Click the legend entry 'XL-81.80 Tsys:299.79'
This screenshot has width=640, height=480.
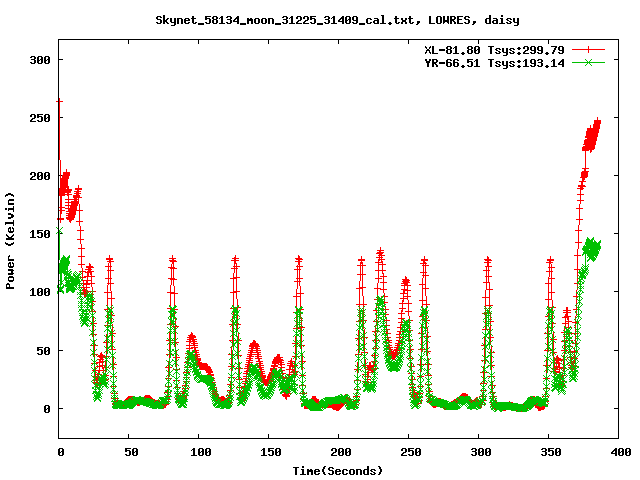coord(494,50)
